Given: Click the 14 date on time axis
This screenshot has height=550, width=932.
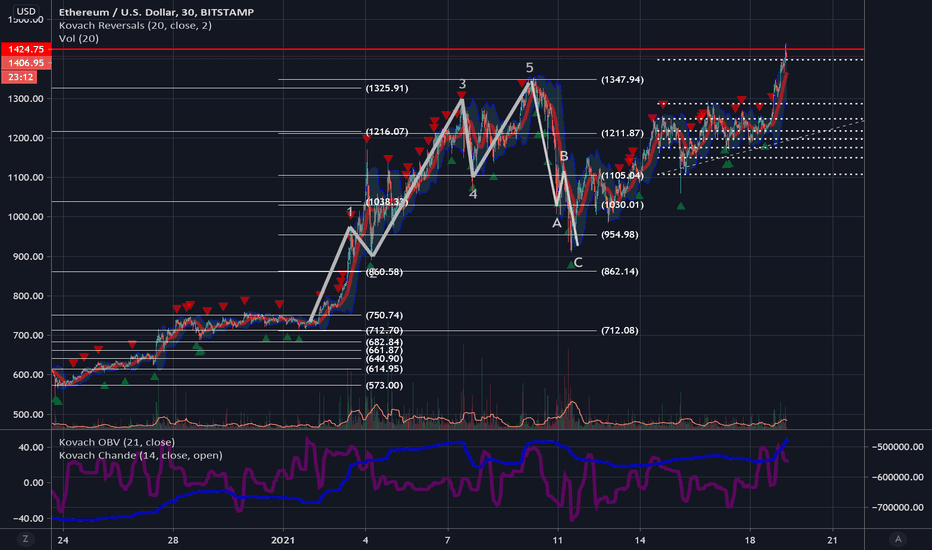Looking at the screenshot, I should click(640, 540).
